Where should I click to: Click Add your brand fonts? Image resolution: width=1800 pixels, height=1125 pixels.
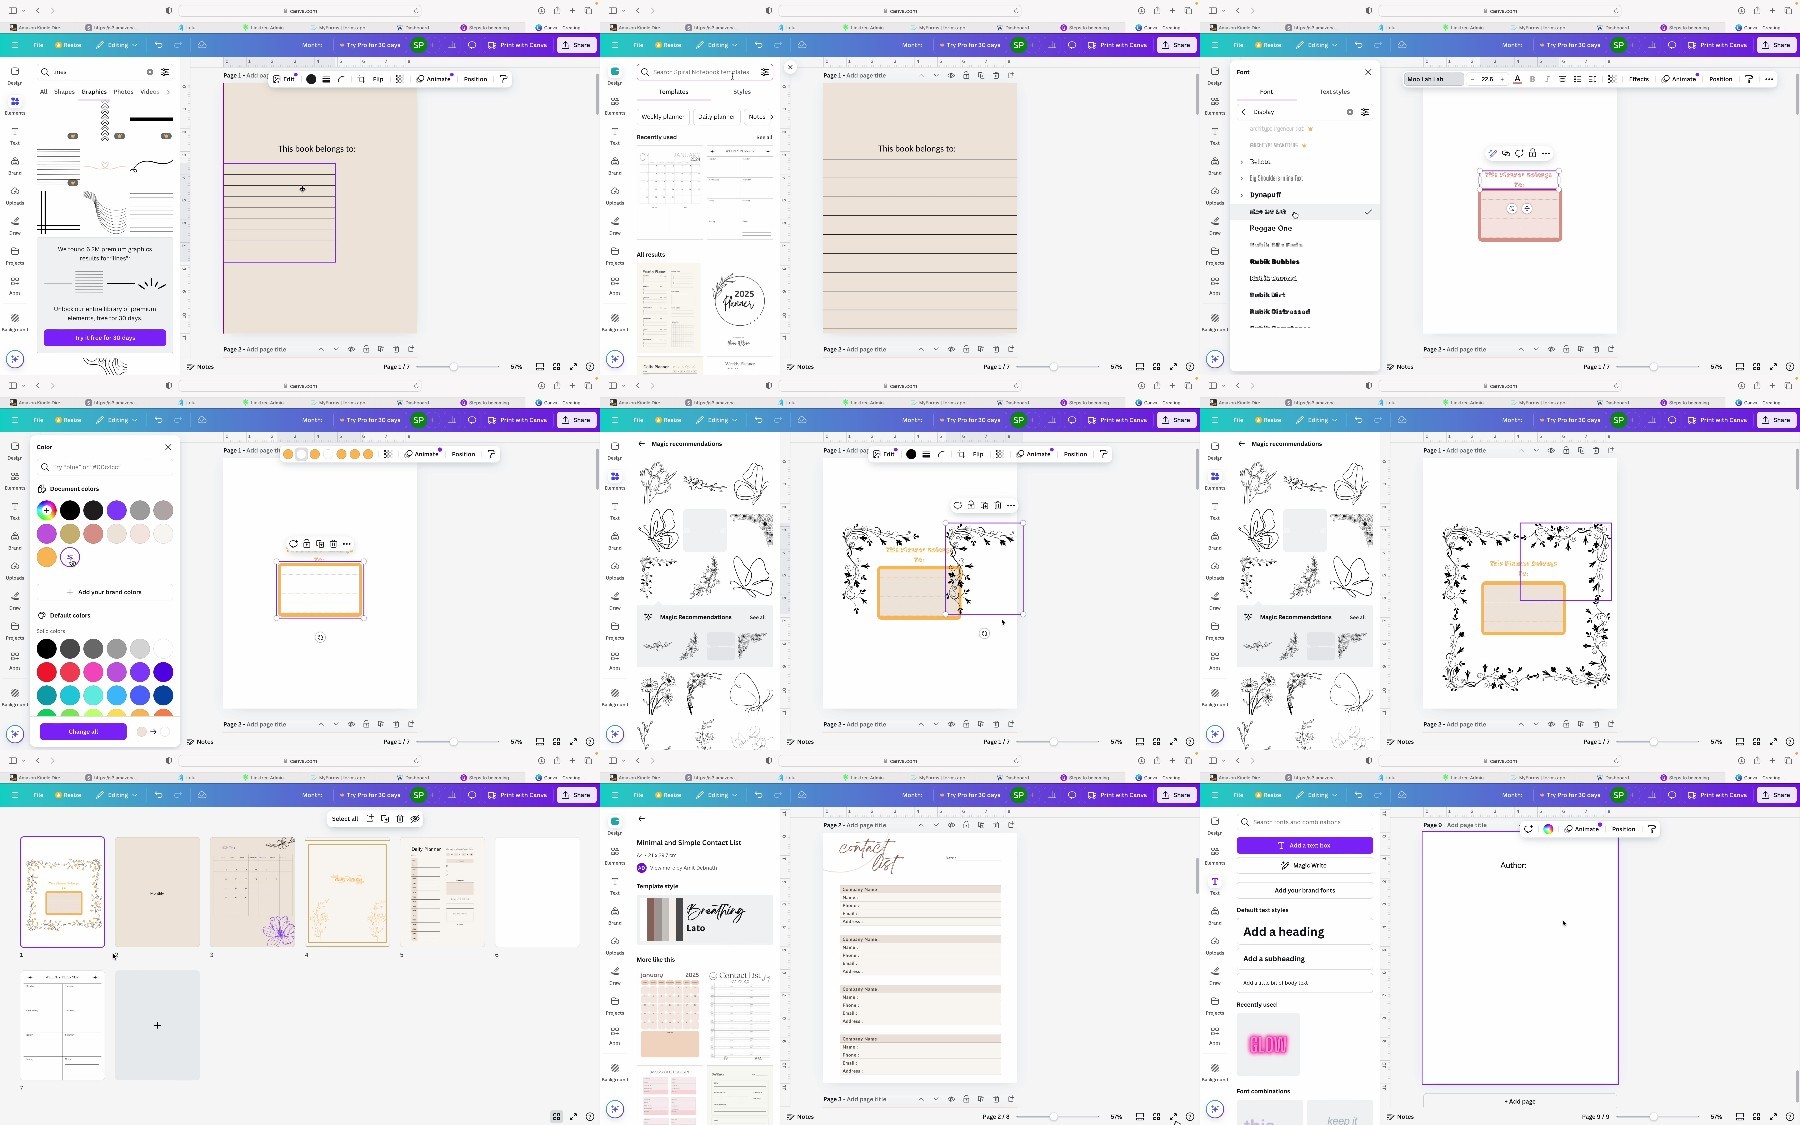(x=1304, y=890)
